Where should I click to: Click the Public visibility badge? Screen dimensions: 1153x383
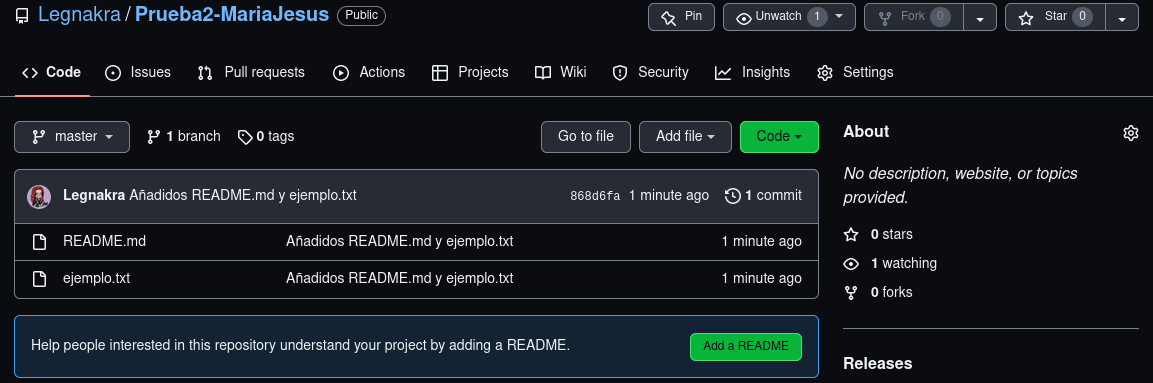361,15
